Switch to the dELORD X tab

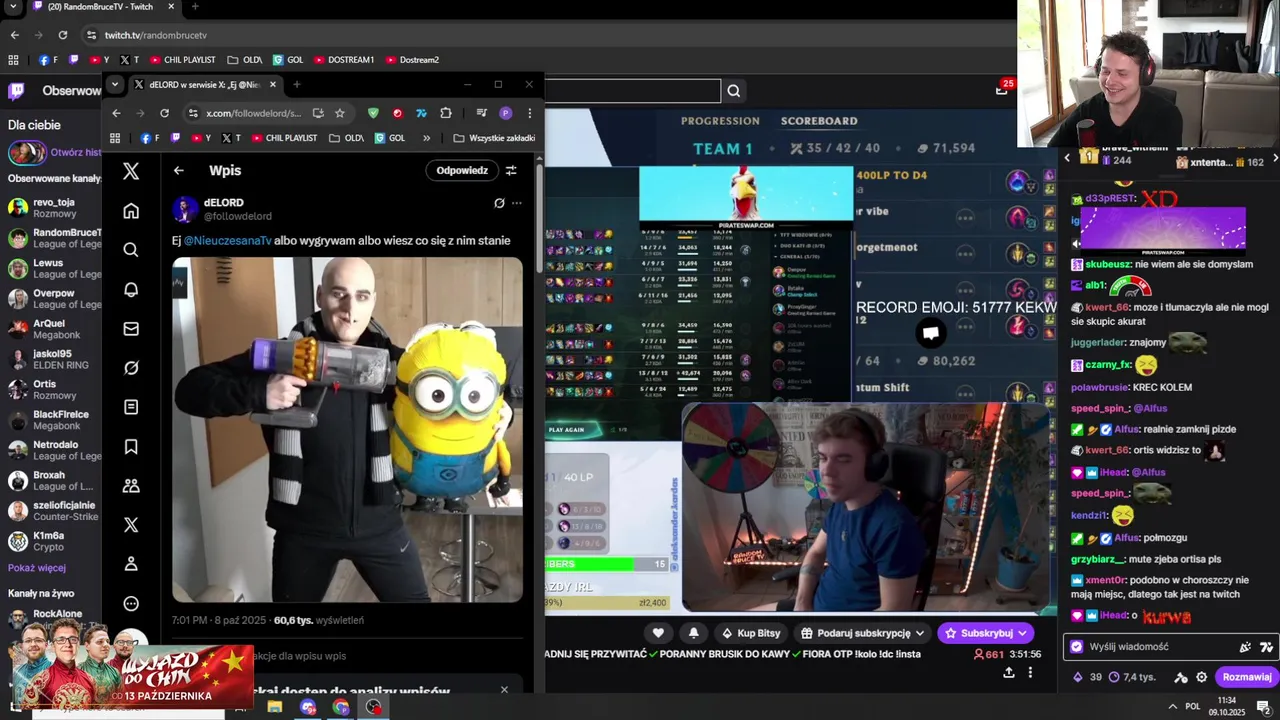point(204,85)
